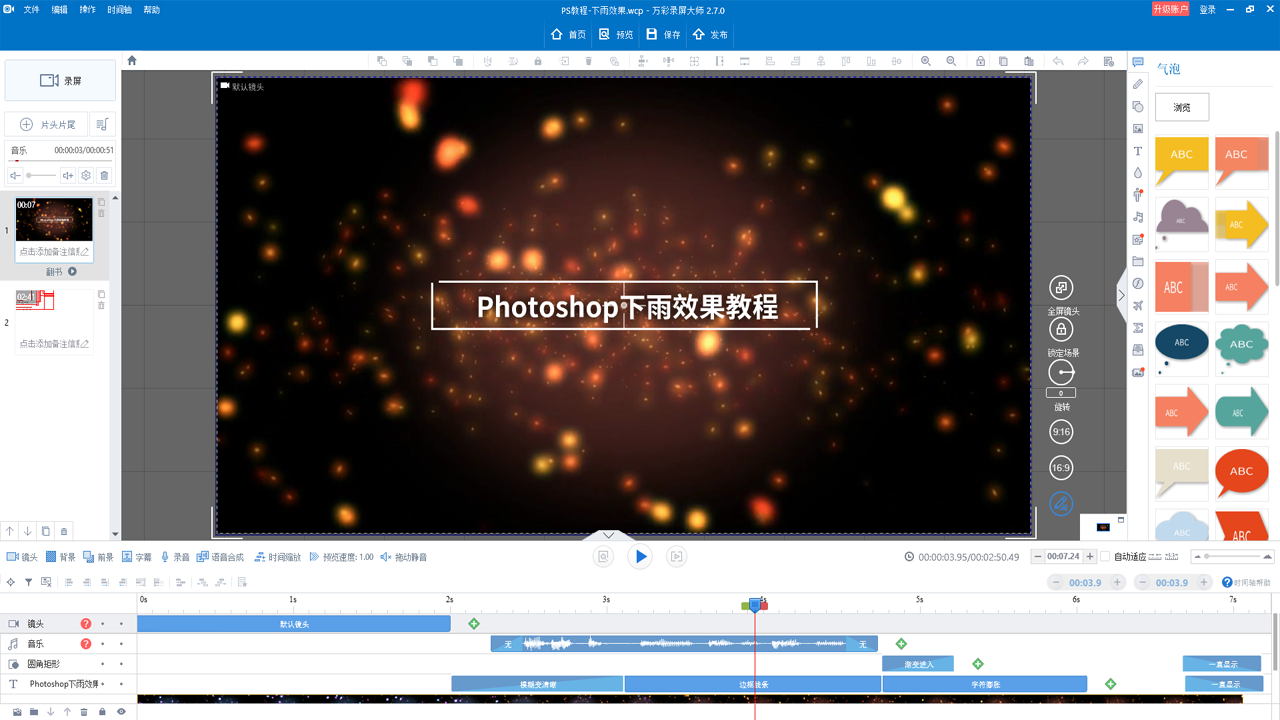Click the 保存 save icon in top toolbar
1280x720 pixels.
click(x=652, y=34)
